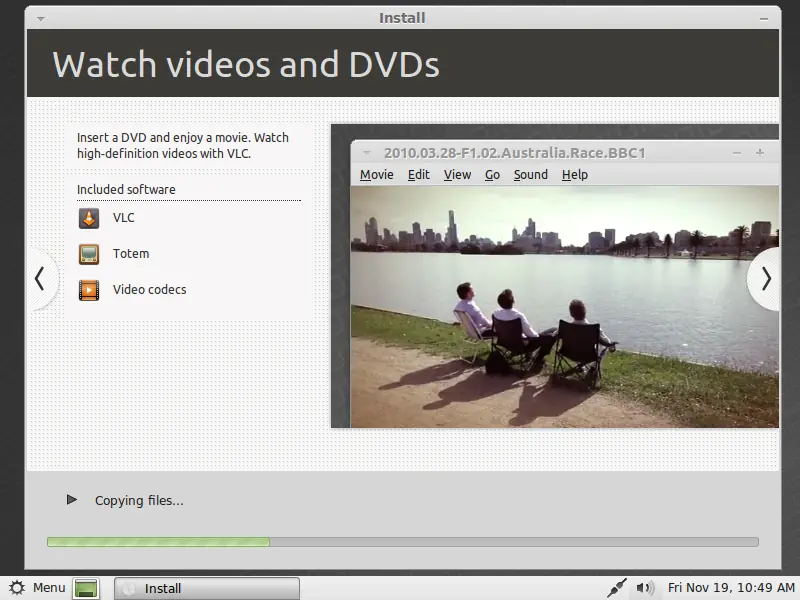Open the Movie menu in the slideshow player
800x600 pixels.
tap(377, 175)
